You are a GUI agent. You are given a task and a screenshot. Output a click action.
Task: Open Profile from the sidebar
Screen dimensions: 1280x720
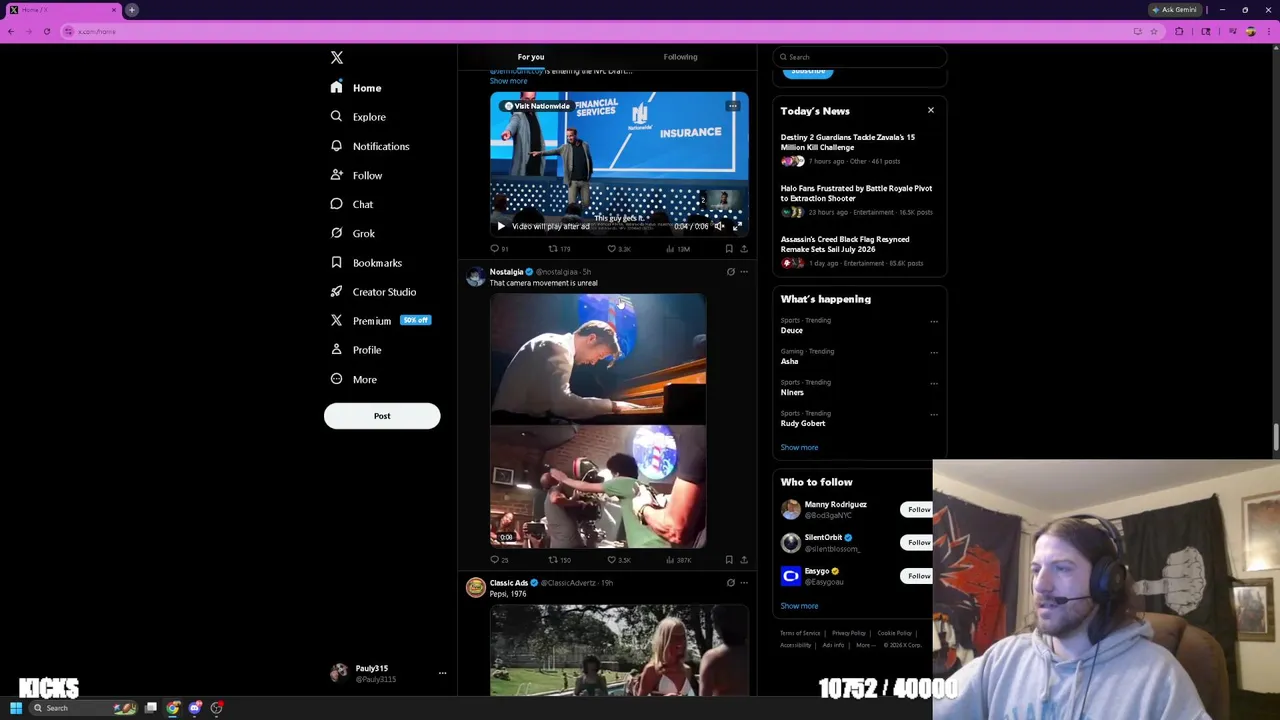(356, 350)
